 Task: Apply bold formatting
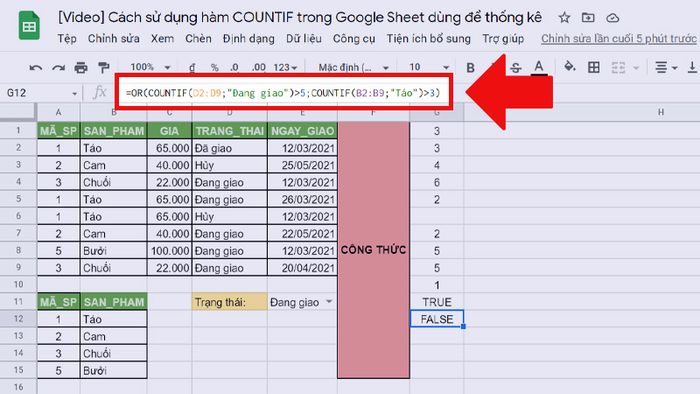[x=470, y=68]
